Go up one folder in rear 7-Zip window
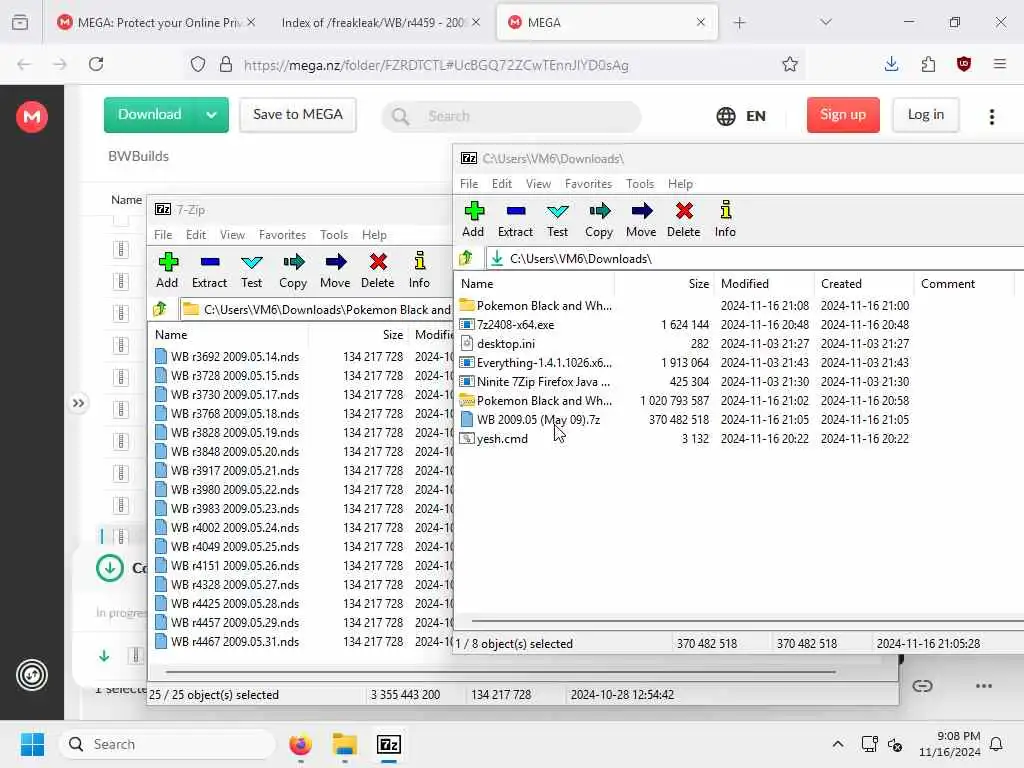The width and height of the screenshot is (1024, 768). click(160, 310)
